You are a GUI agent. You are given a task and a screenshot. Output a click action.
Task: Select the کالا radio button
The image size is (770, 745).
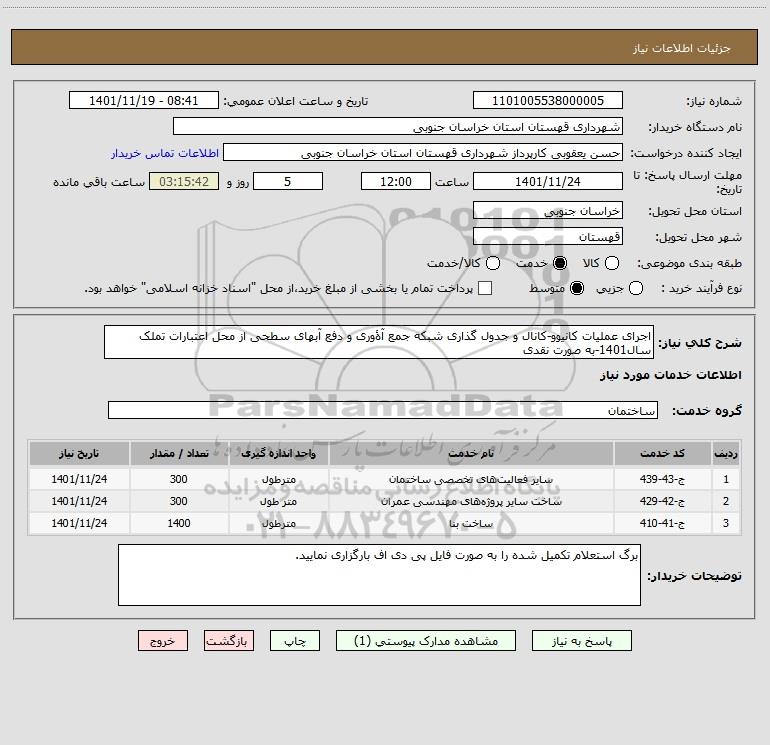(x=612, y=263)
